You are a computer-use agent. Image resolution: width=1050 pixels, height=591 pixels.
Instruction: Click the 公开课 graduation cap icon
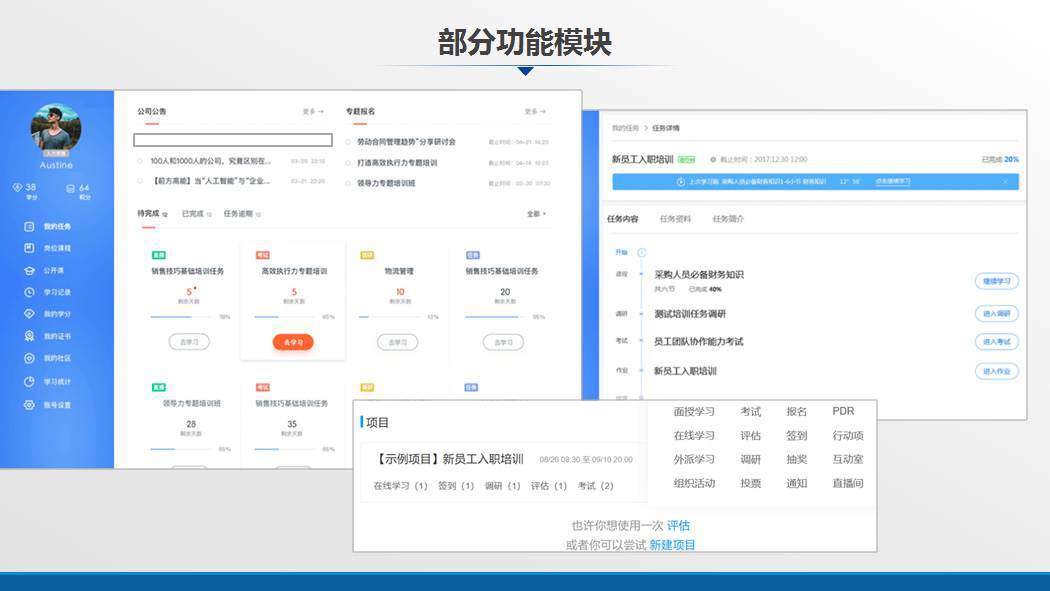(x=29, y=270)
